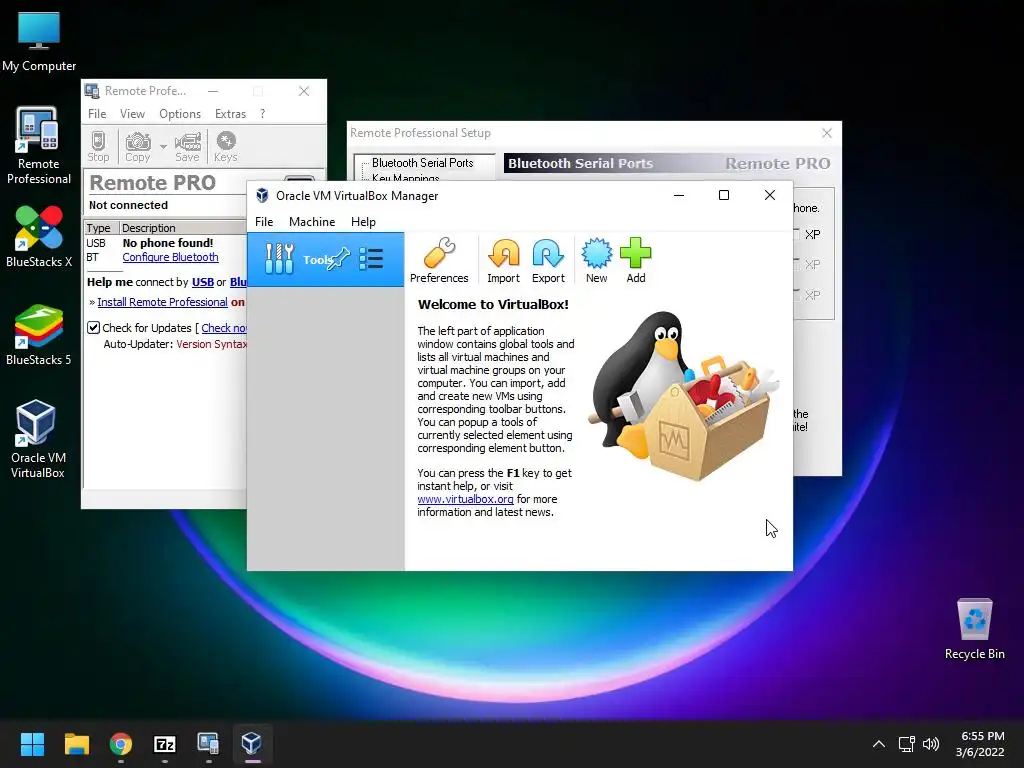Select the Tools item in VirtualBox sidebar

point(325,259)
